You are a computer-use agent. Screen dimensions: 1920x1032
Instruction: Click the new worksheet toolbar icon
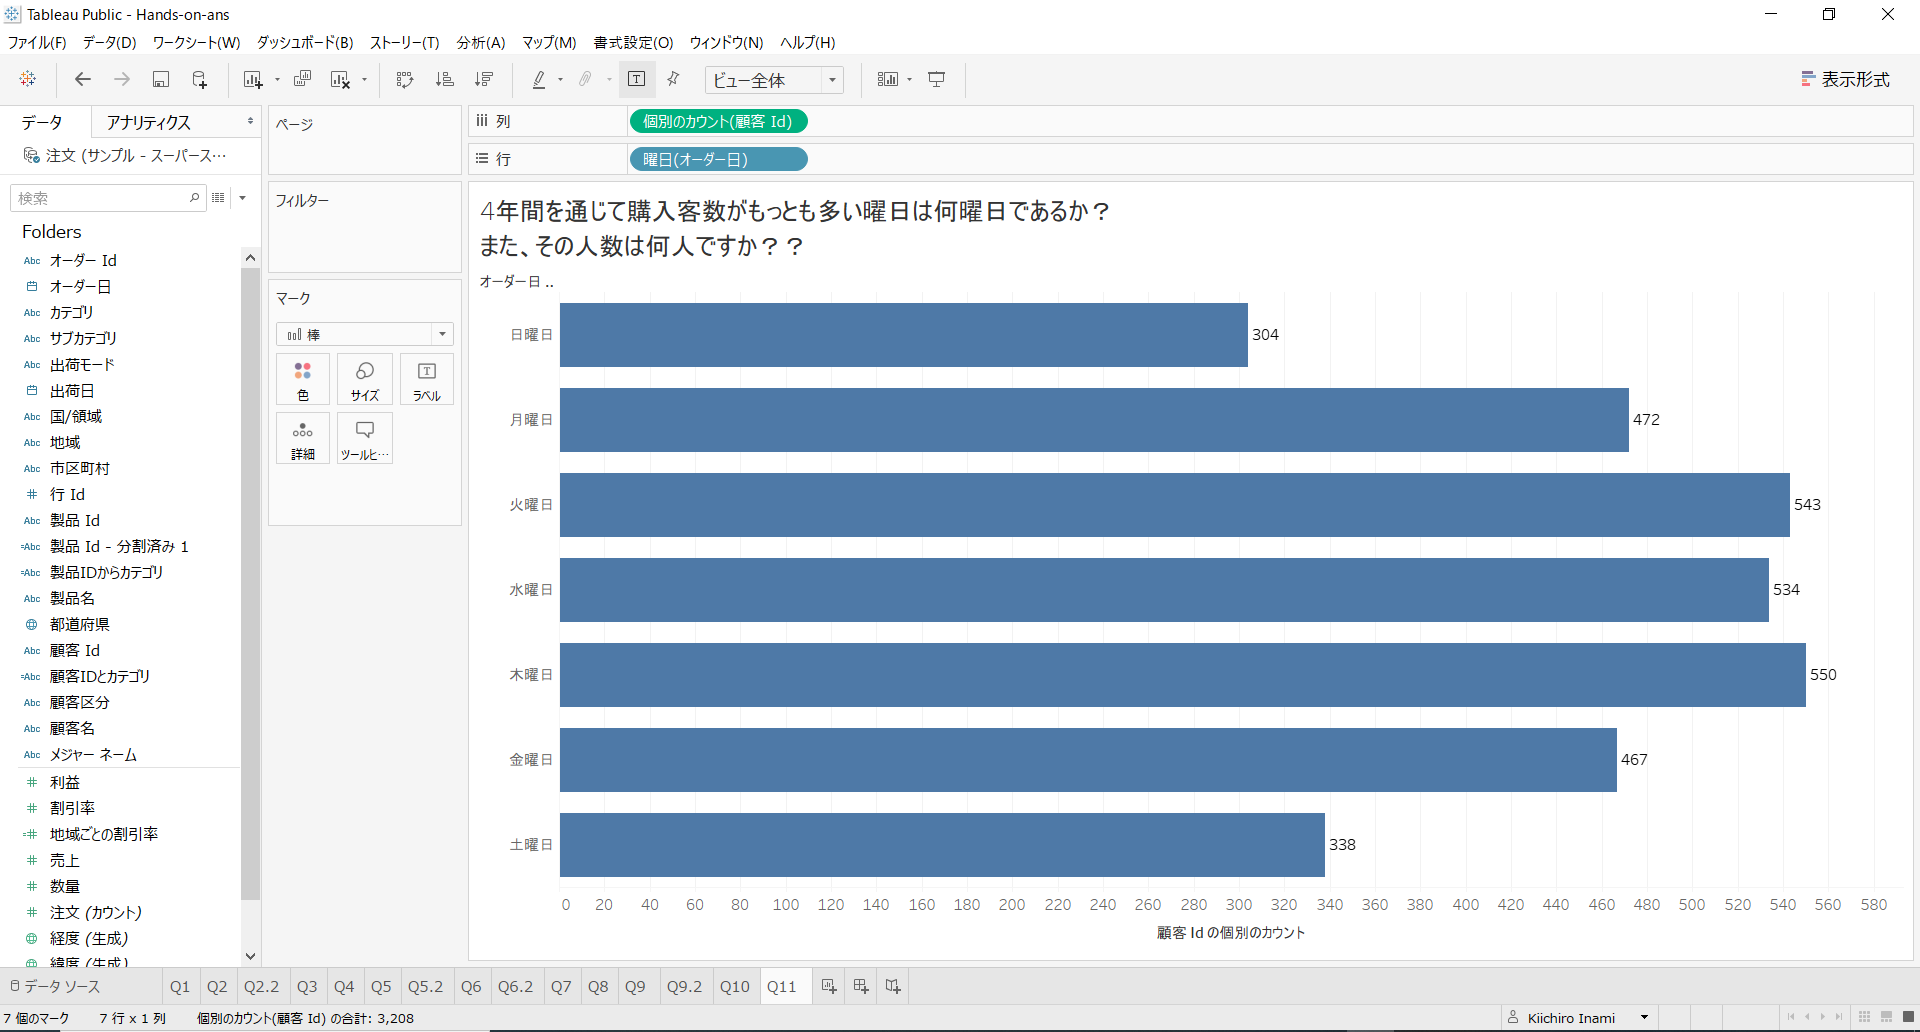click(252, 79)
